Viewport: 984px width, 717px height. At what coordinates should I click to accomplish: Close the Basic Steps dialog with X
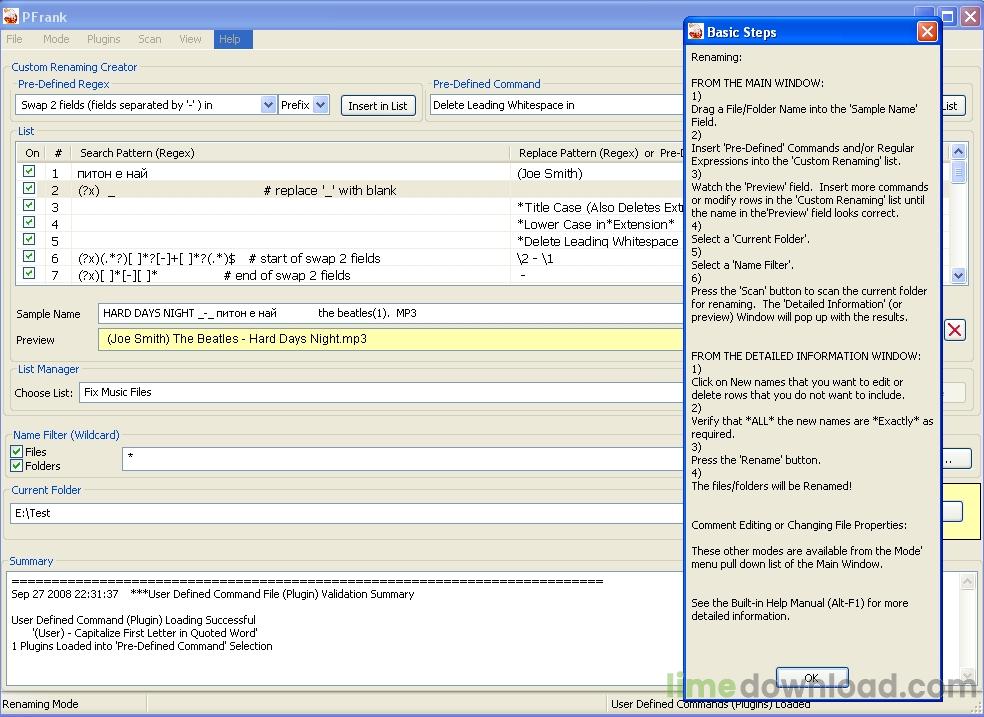[x=927, y=32]
